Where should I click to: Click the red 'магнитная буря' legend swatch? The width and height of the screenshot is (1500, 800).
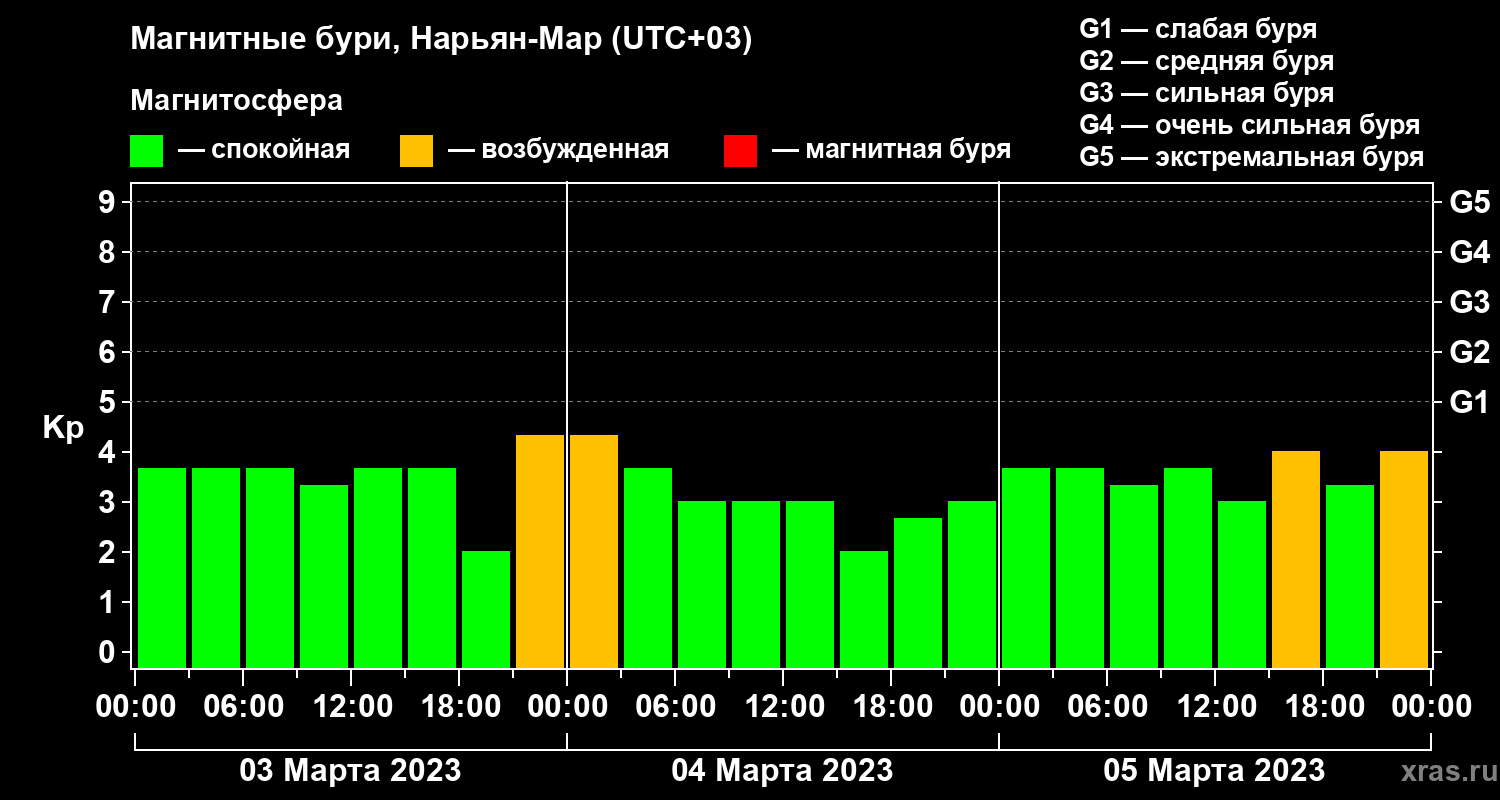pyautogui.click(x=740, y=151)
